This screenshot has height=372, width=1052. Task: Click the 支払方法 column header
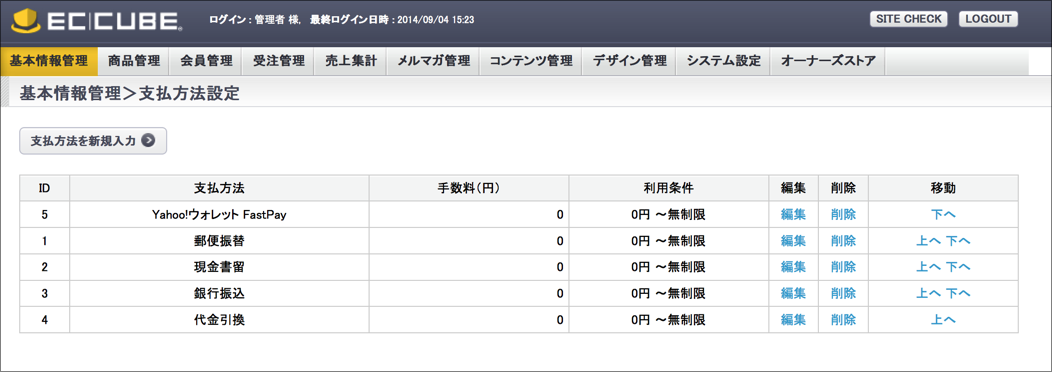coord(219,188)
